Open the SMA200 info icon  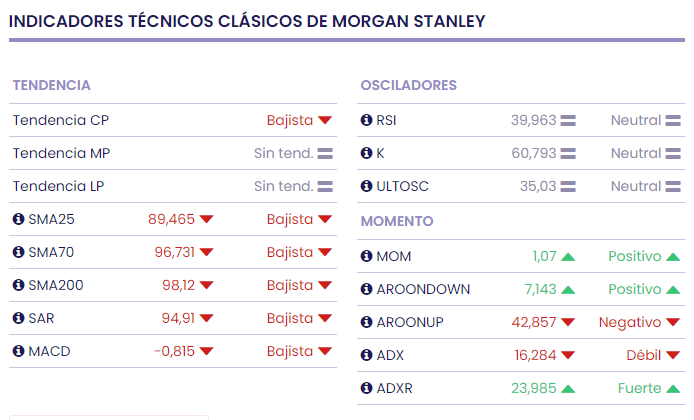click(x=19, y=286)
